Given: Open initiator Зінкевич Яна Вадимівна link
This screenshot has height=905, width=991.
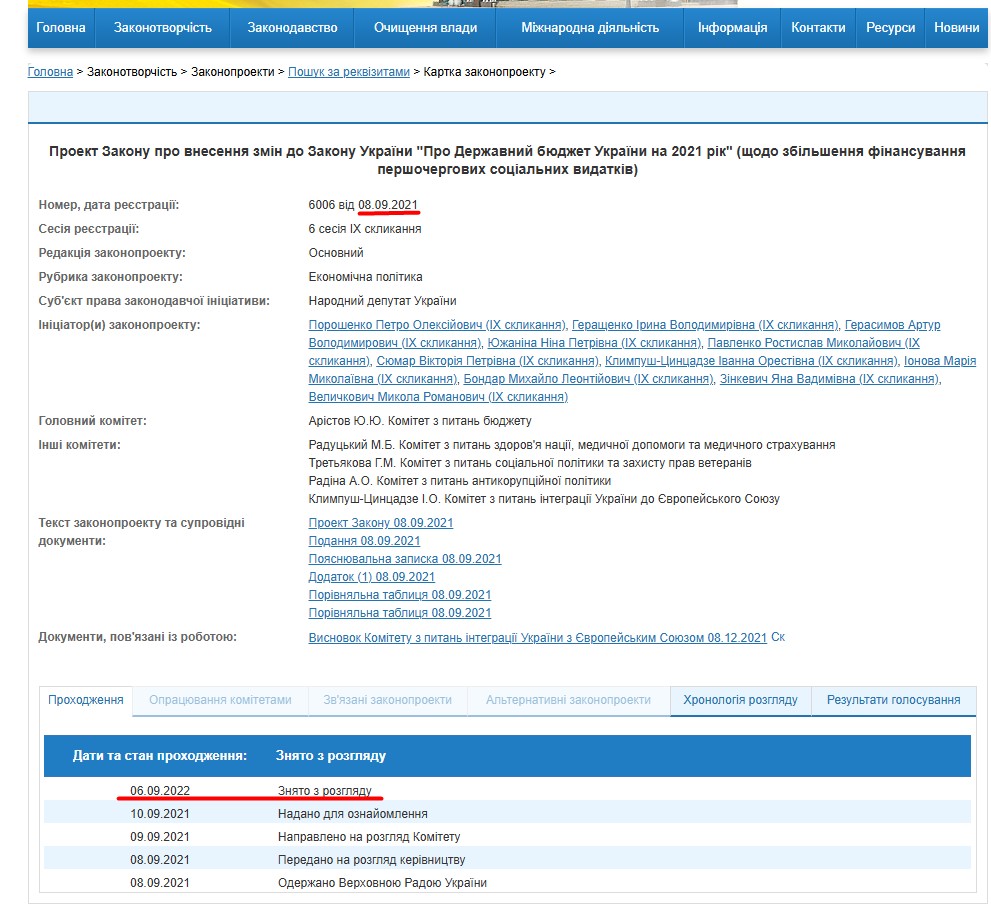Looking at the screenshot, I should click(829, 379).
